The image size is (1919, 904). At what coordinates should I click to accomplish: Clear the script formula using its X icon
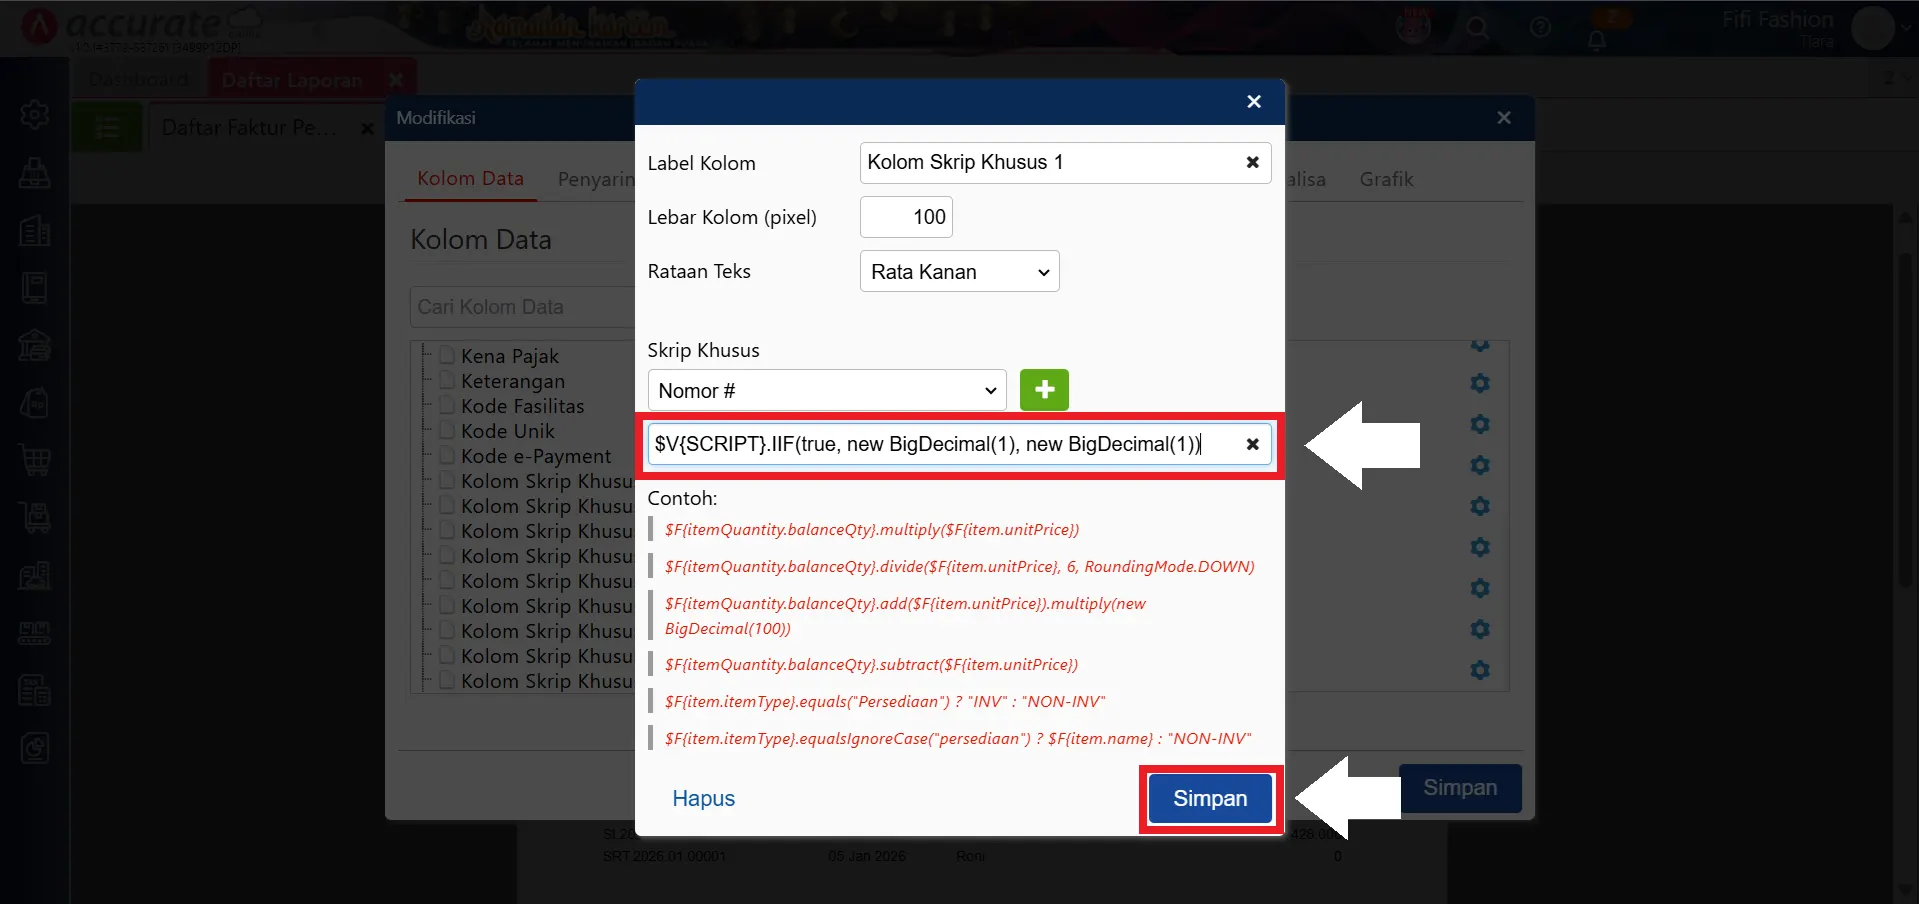[1252, 444]
